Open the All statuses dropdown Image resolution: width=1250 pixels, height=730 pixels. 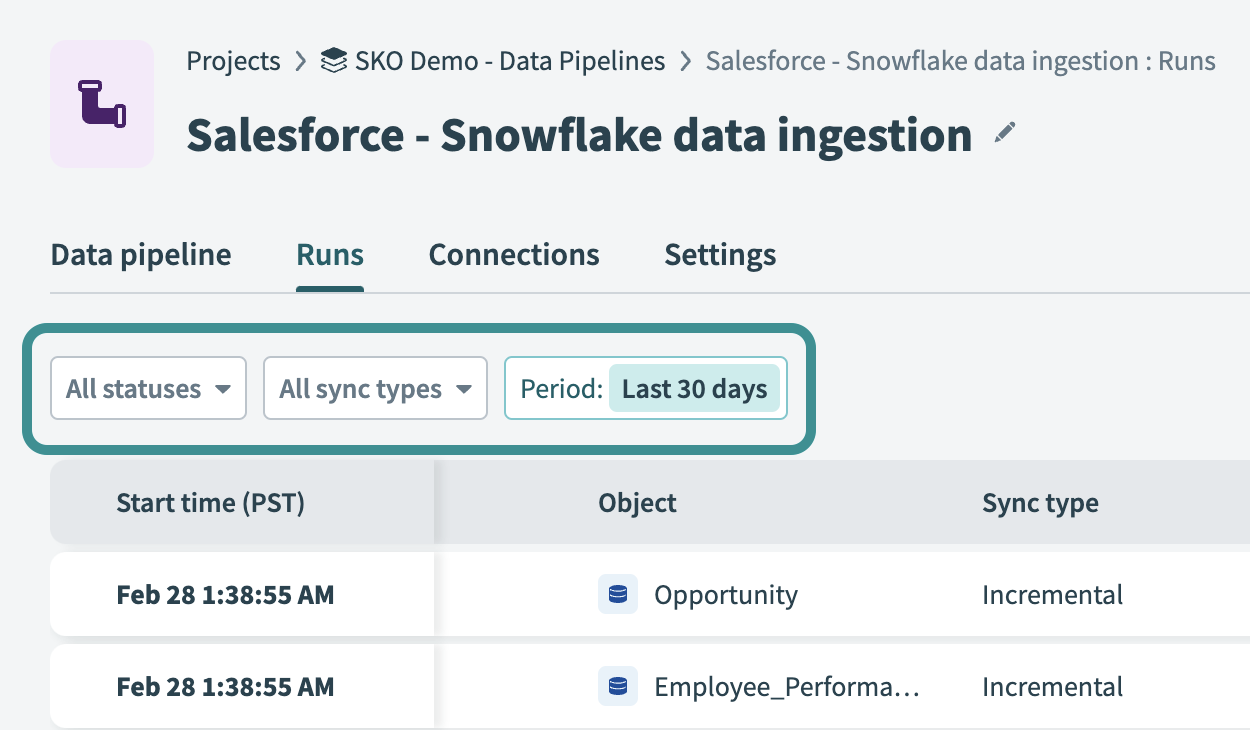pos(149,388)
